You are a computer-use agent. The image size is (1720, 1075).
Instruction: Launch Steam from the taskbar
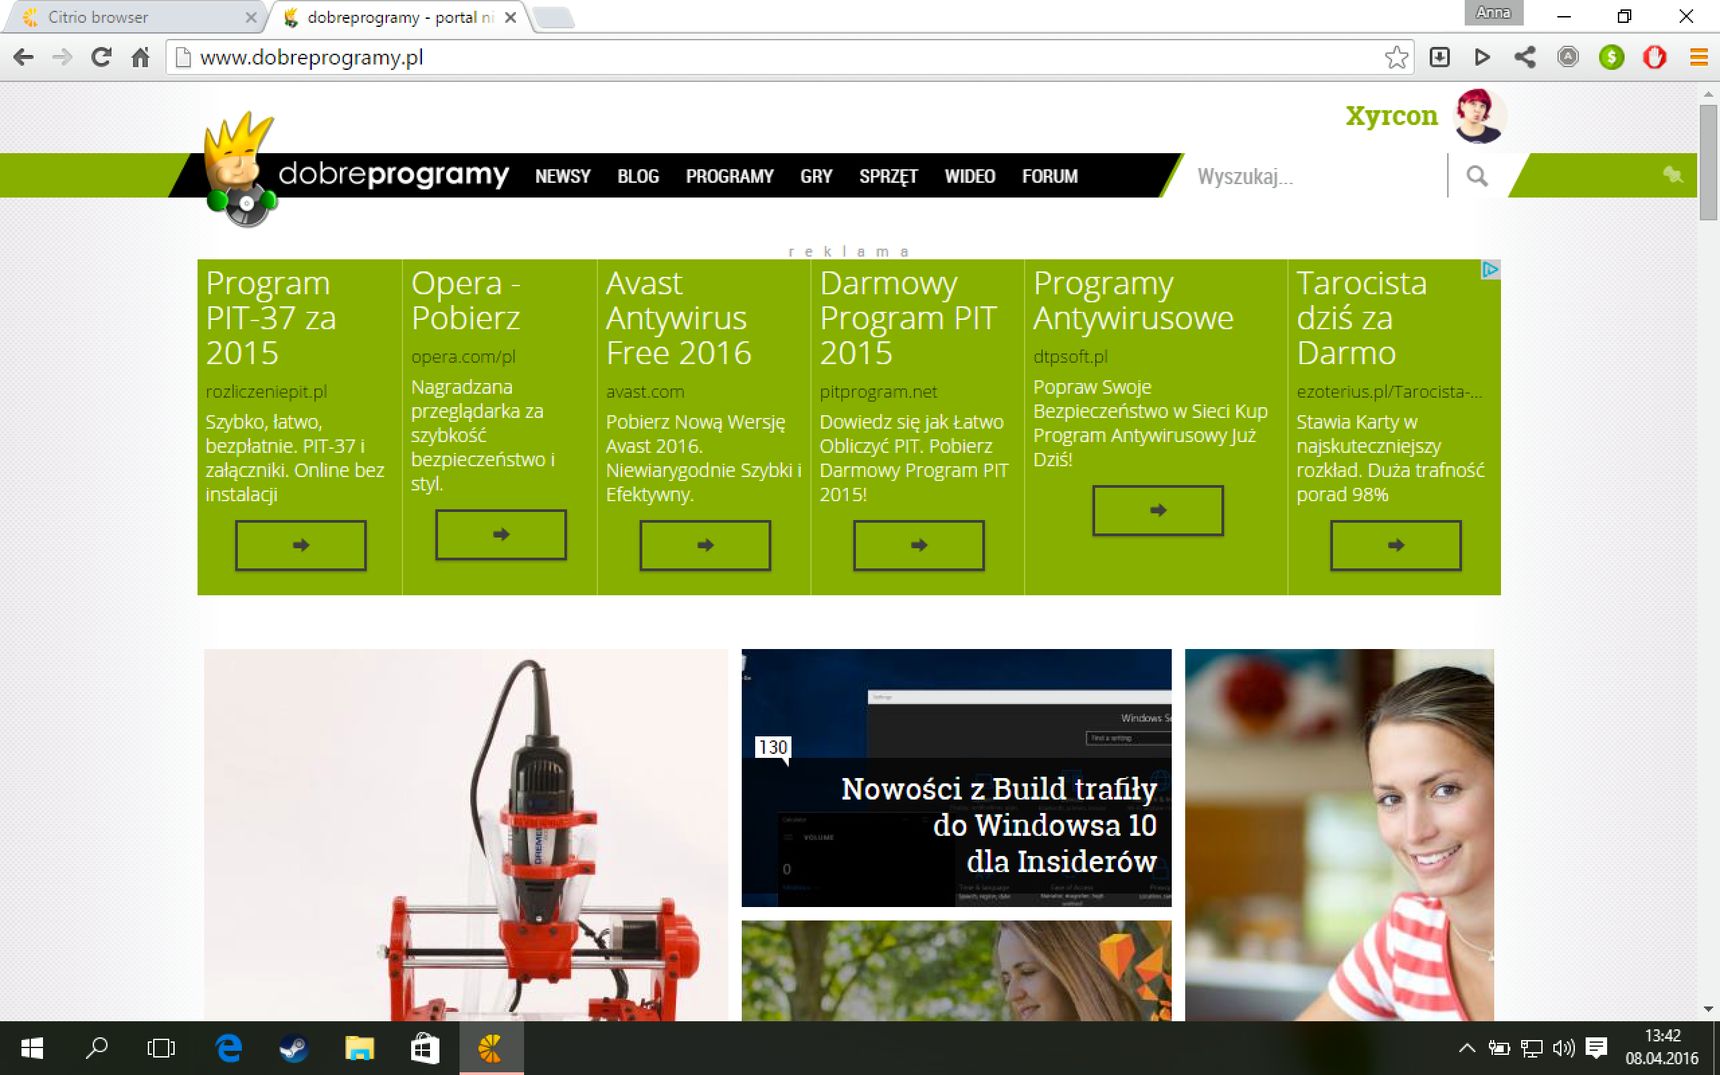(x=293, y=1048)
